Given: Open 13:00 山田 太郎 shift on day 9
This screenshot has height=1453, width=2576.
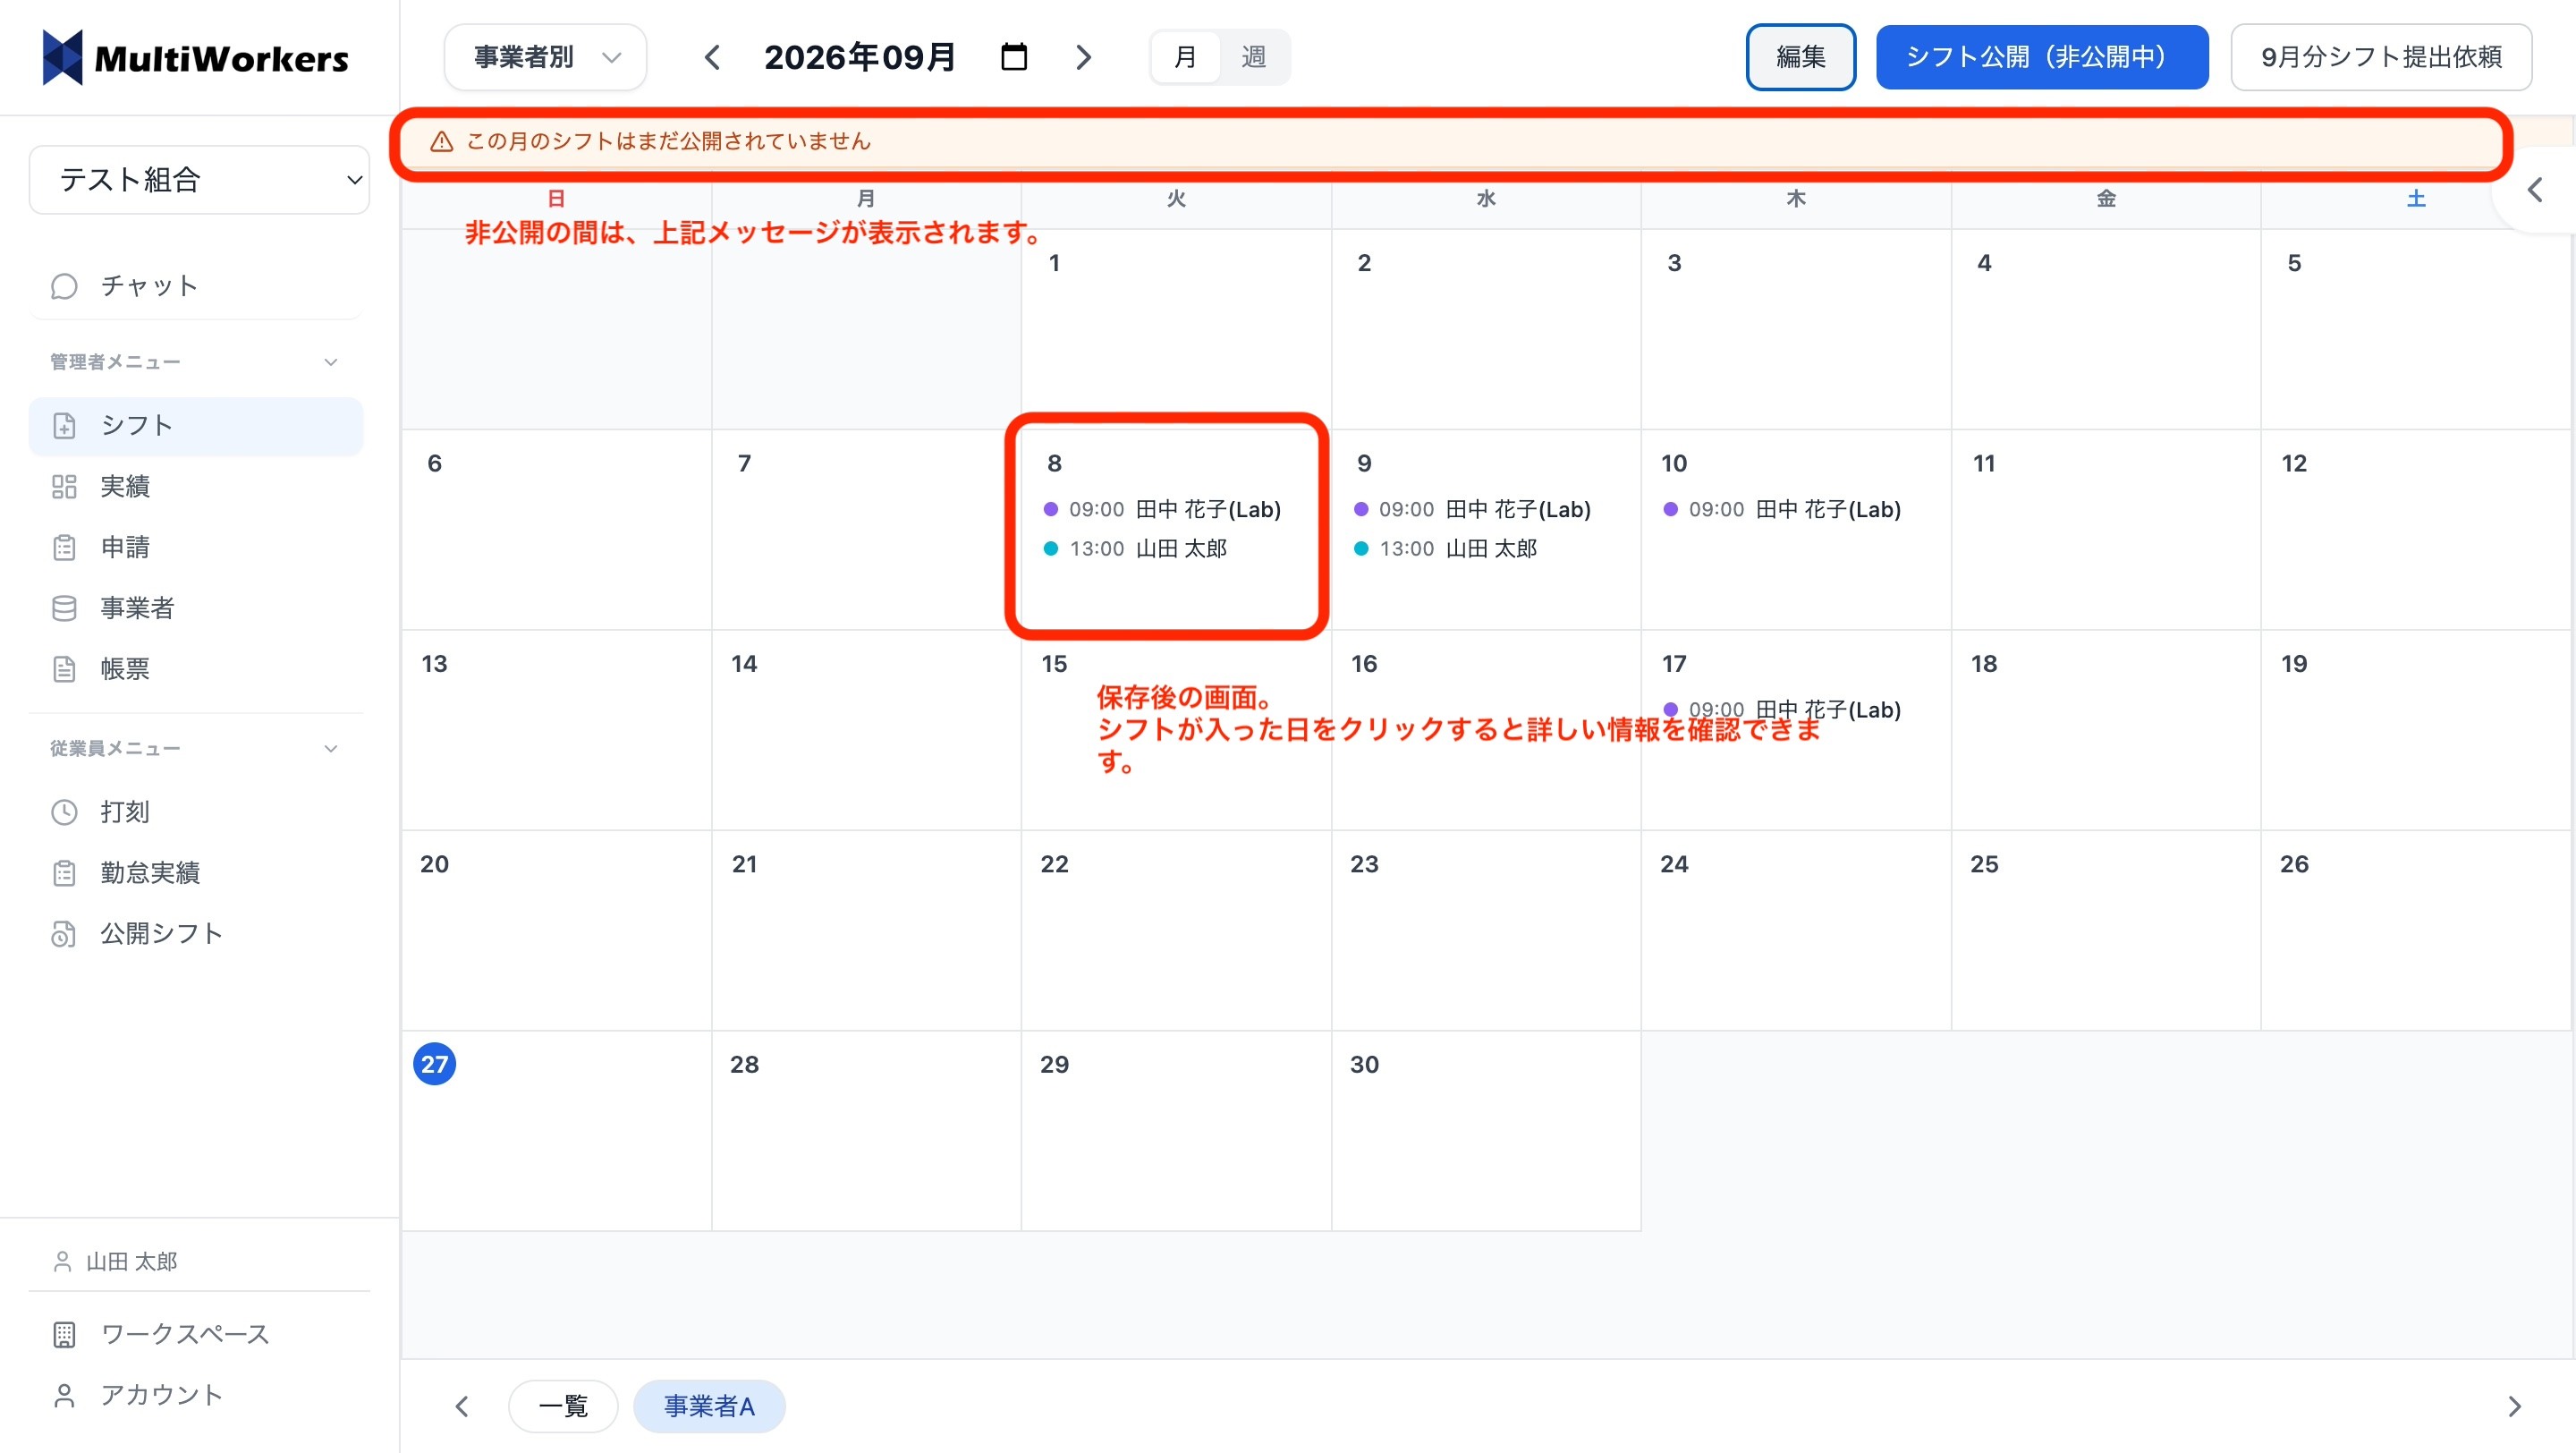Looking at the screenshot, I should (1445, 549).
